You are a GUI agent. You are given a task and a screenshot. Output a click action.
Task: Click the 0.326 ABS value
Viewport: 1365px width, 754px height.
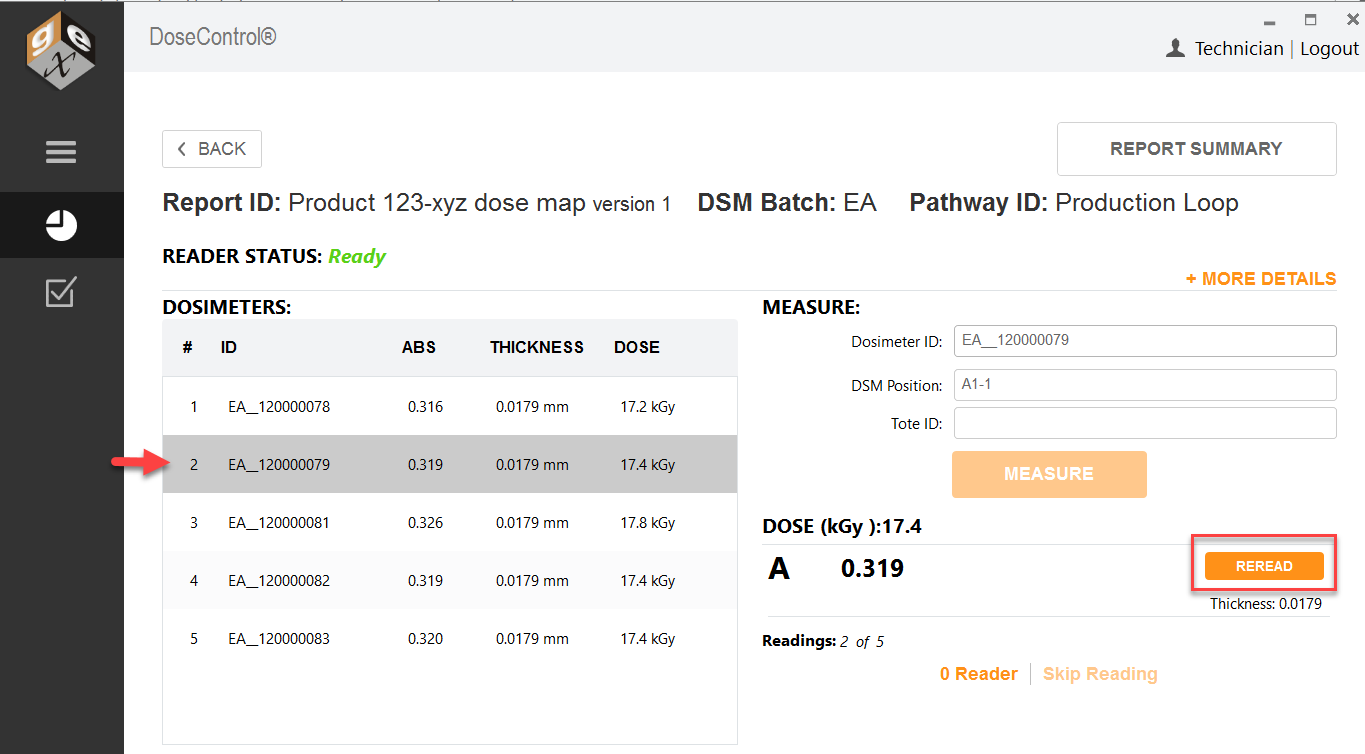pyautogui.click(x=426, y=523)
